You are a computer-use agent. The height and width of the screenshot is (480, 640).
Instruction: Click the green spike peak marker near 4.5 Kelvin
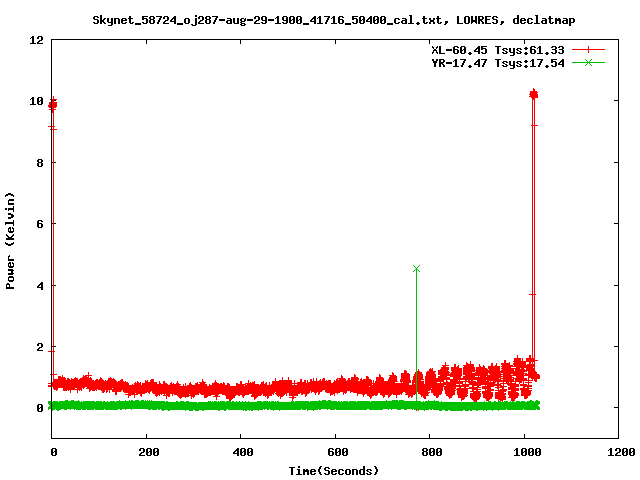(x=416, y=269)
